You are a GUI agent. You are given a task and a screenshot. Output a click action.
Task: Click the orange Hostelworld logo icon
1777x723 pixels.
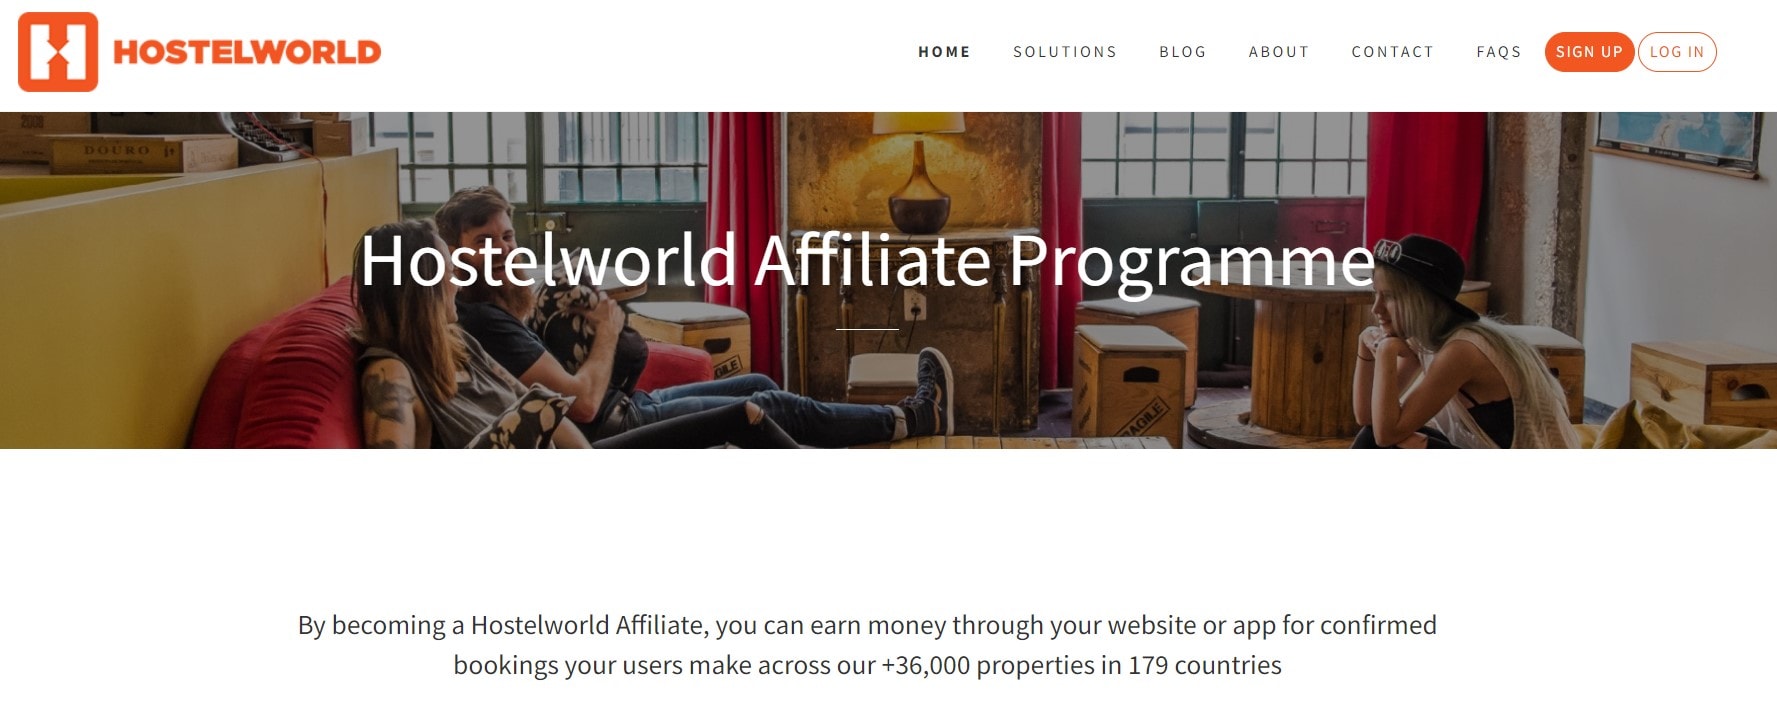[x=58, y=52]
